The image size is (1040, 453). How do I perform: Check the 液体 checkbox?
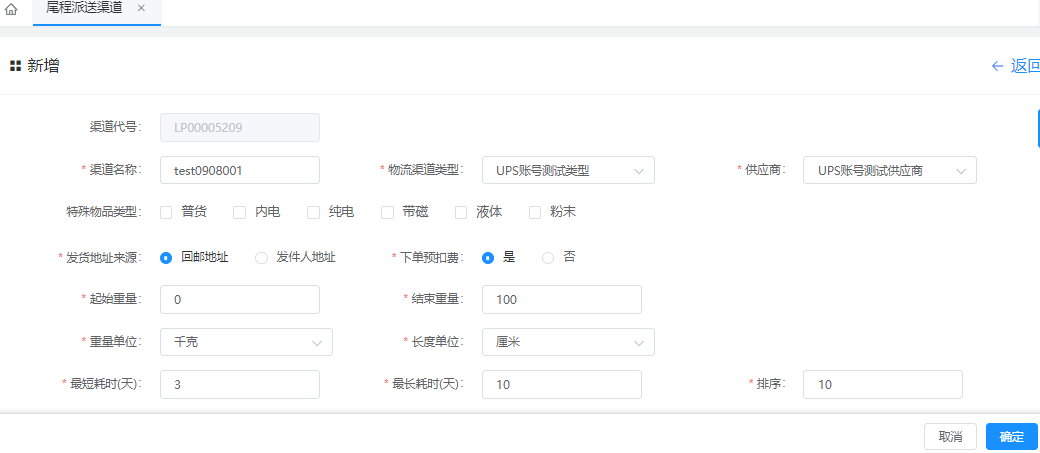click(461, 212)
